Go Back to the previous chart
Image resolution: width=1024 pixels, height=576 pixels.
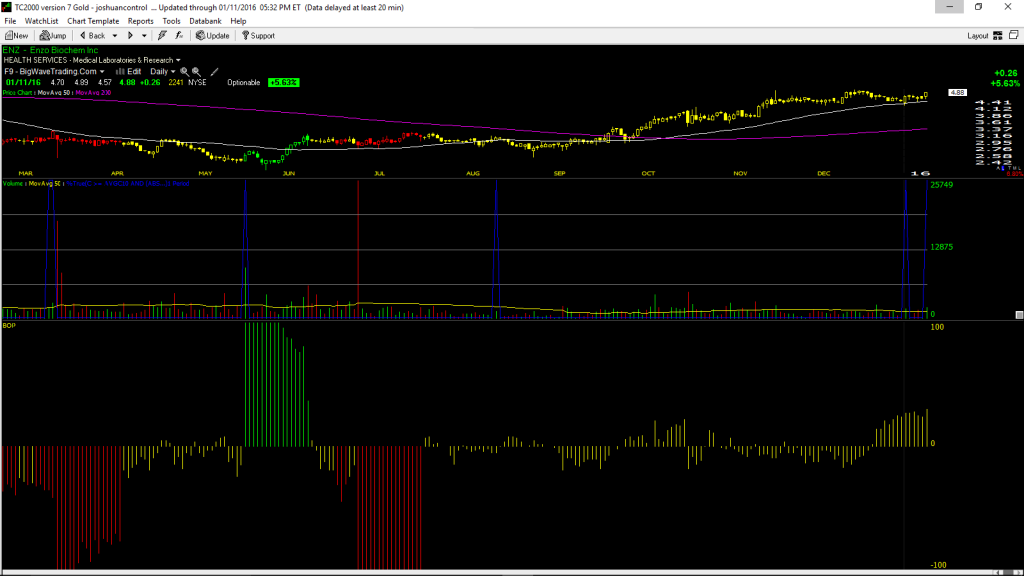[92, 36]
